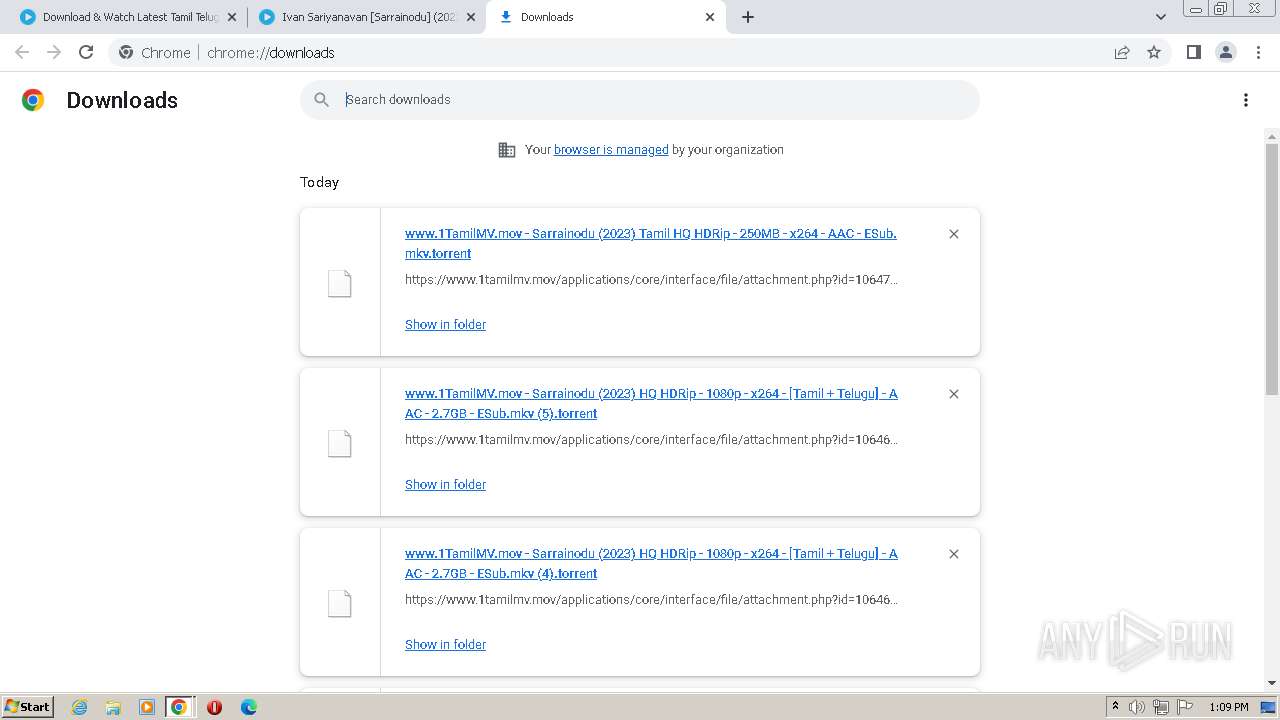
Task: Launch Internet Explorer from the taskbar
Action: (79, 707)
